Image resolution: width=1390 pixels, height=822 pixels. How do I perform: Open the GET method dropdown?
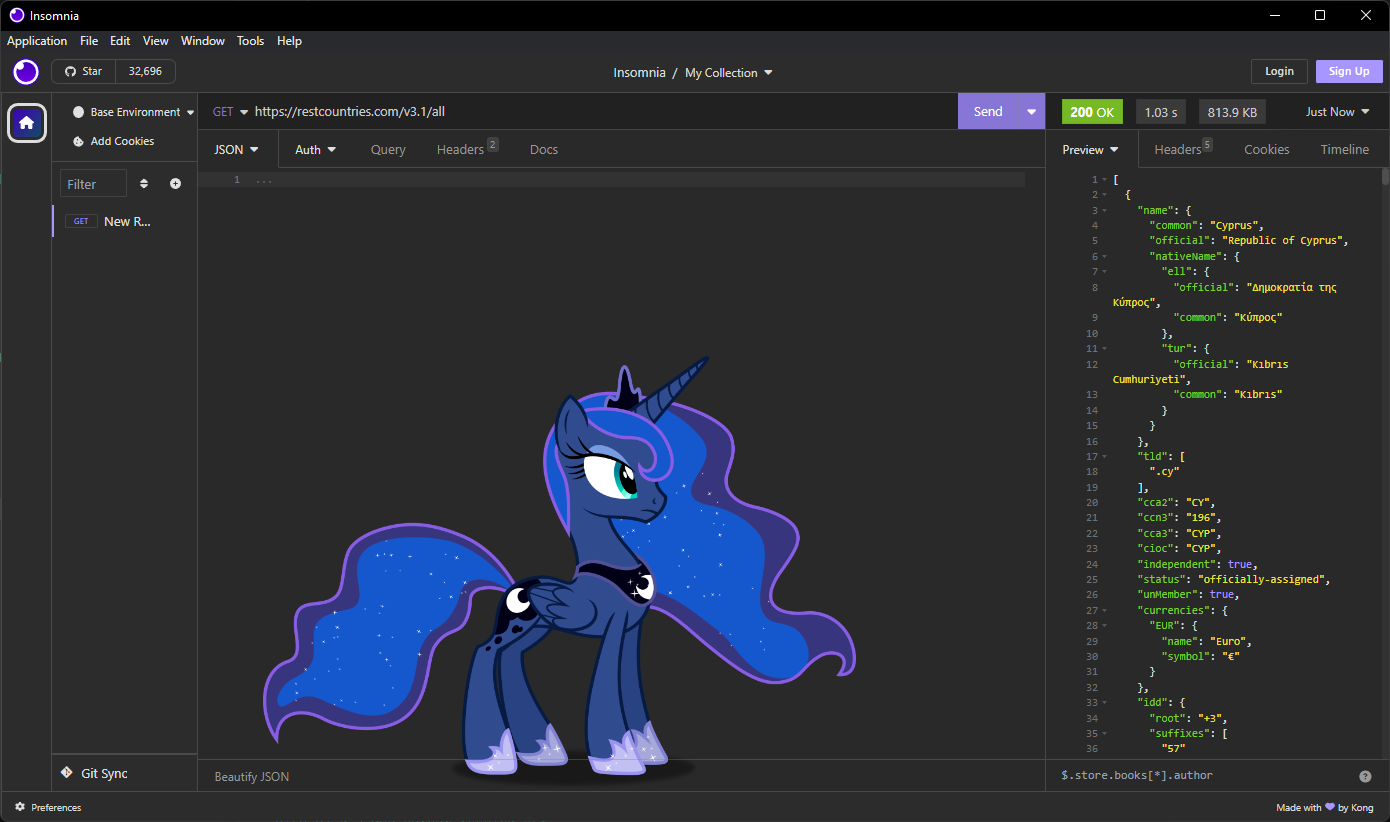point(230,112)
